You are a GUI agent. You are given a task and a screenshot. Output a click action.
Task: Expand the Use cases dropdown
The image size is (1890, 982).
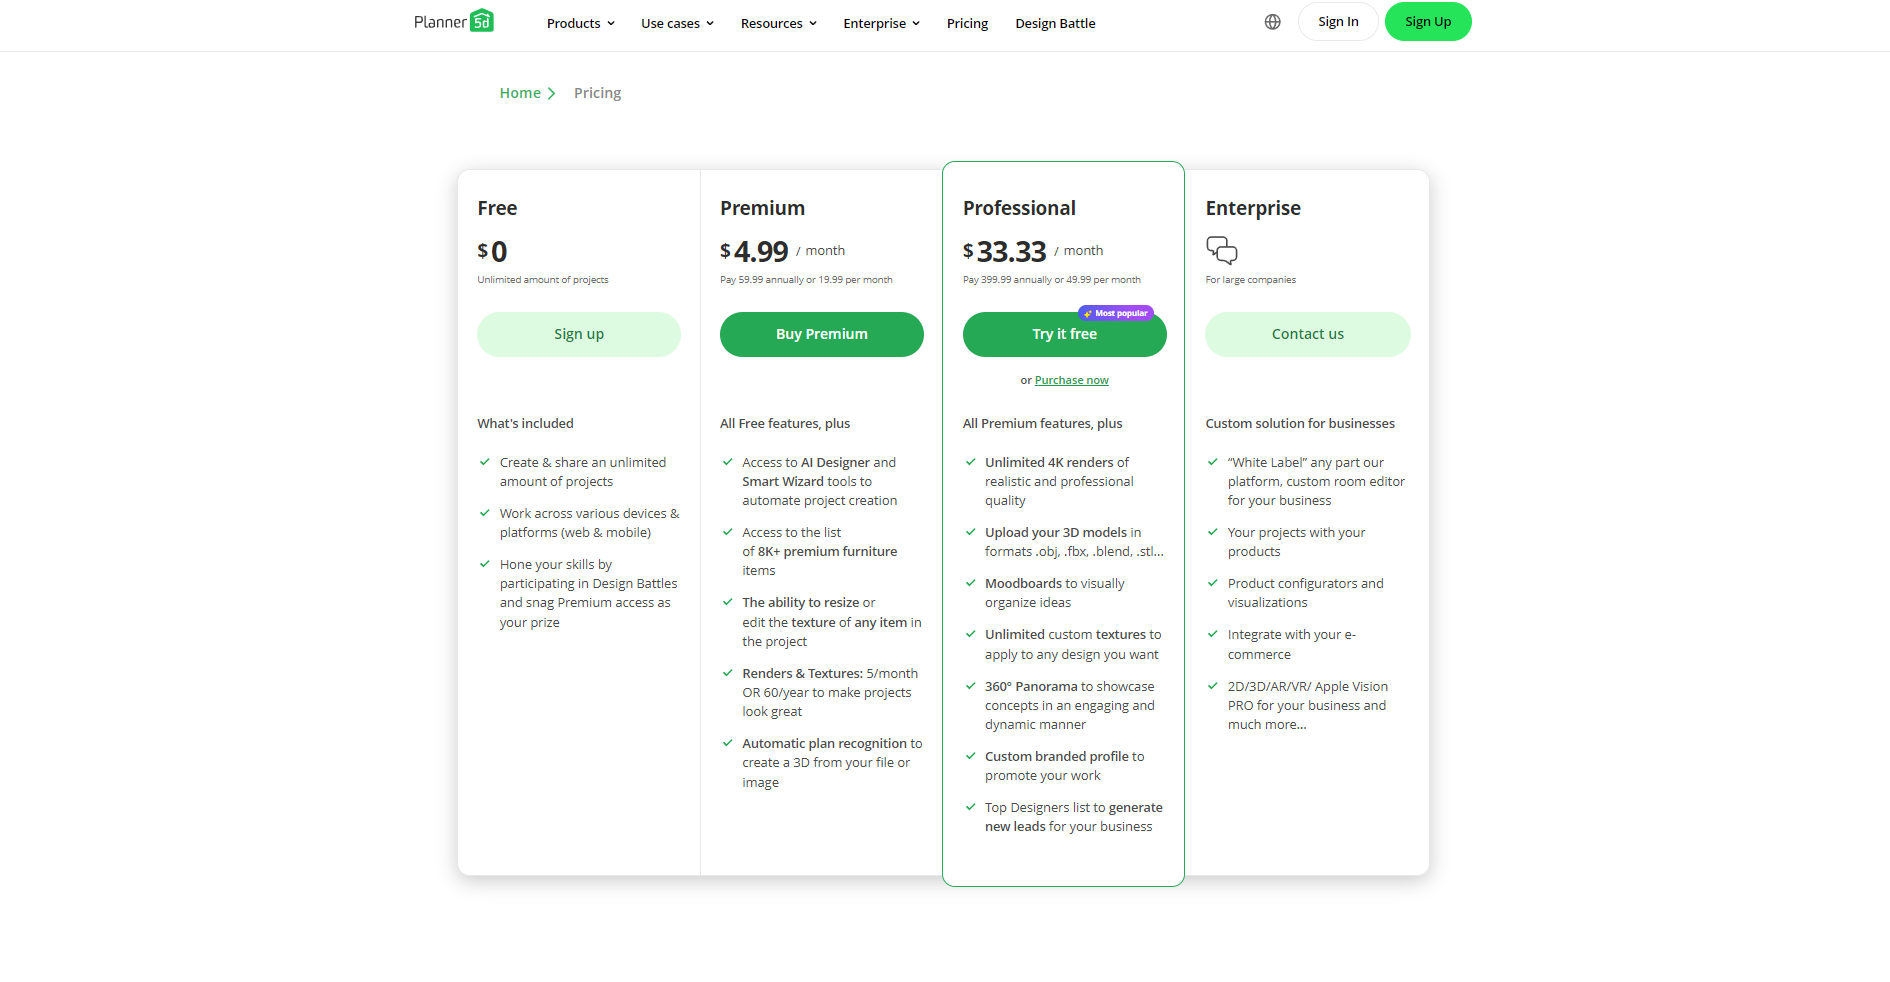677,23
